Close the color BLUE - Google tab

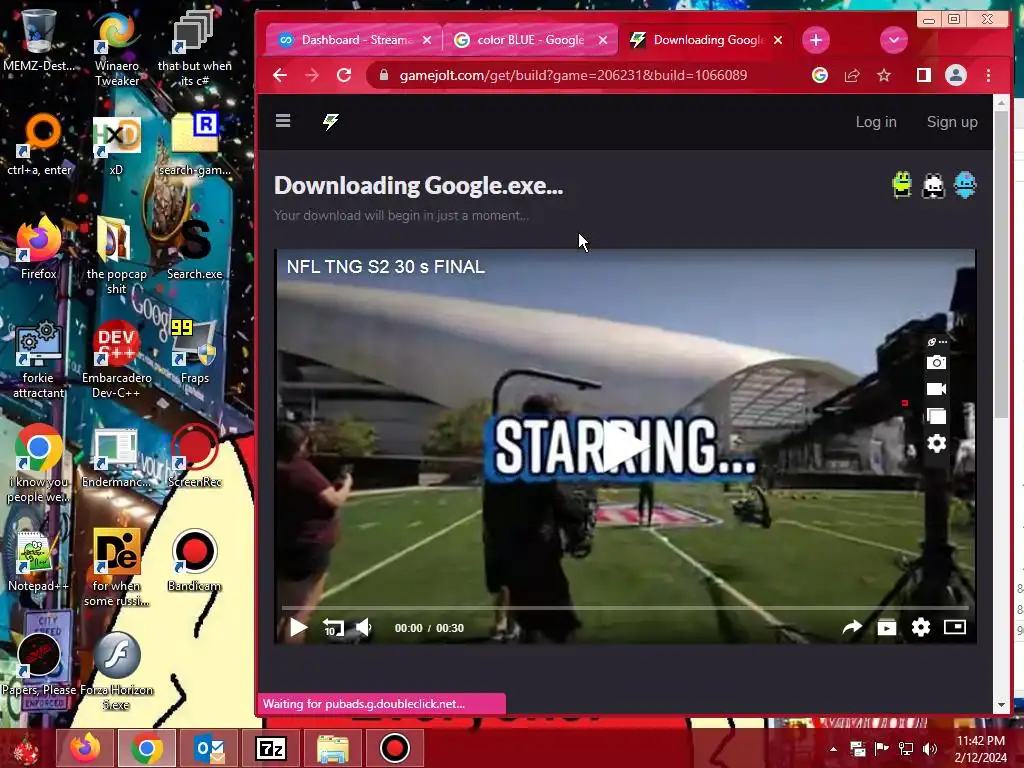[603, 40]
